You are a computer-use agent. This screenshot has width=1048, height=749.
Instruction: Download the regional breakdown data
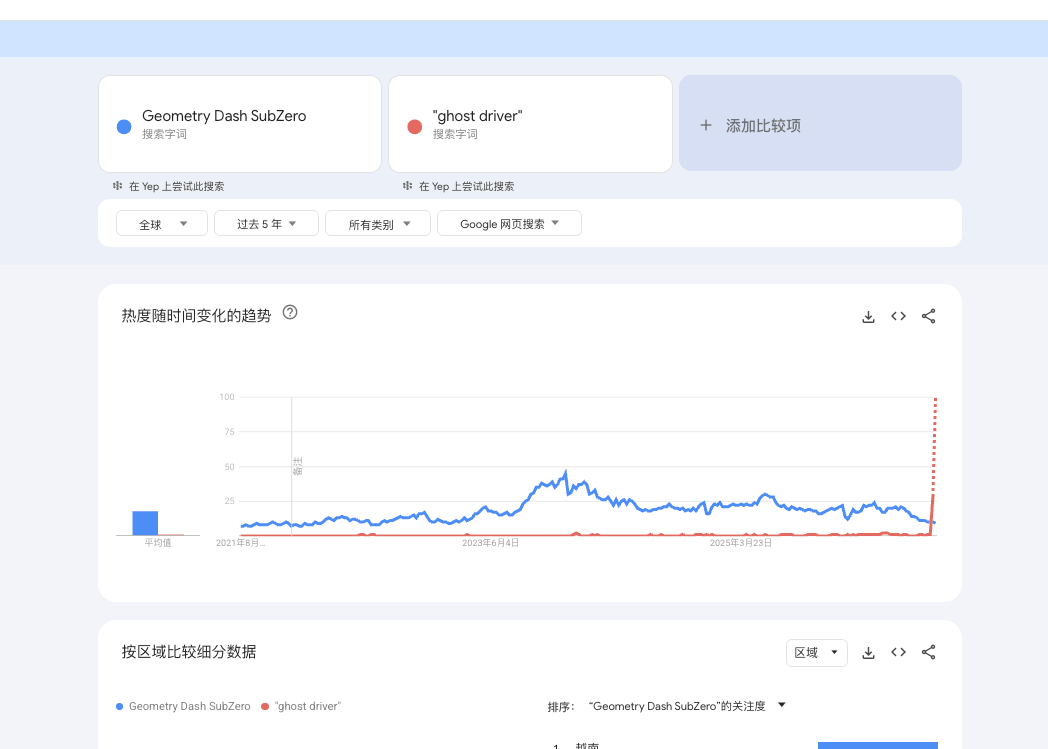tap(868, 653)
